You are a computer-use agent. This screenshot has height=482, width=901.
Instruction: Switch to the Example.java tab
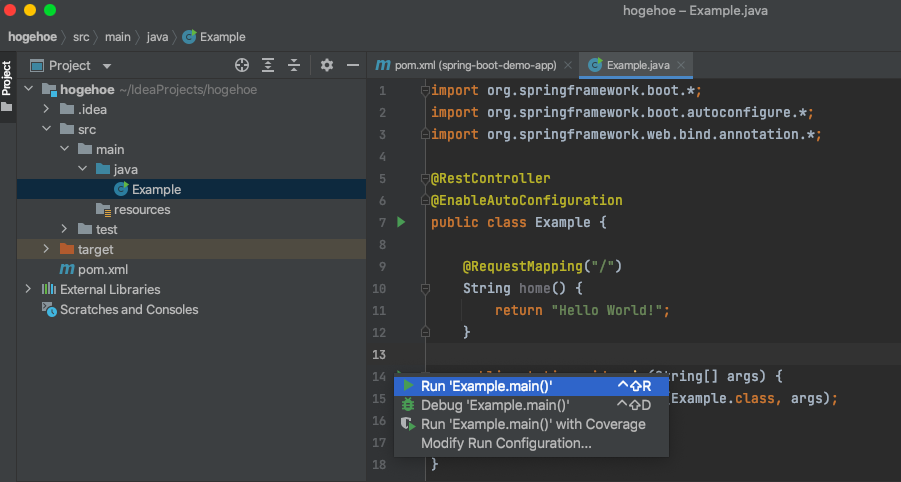(x=636, y=65)
